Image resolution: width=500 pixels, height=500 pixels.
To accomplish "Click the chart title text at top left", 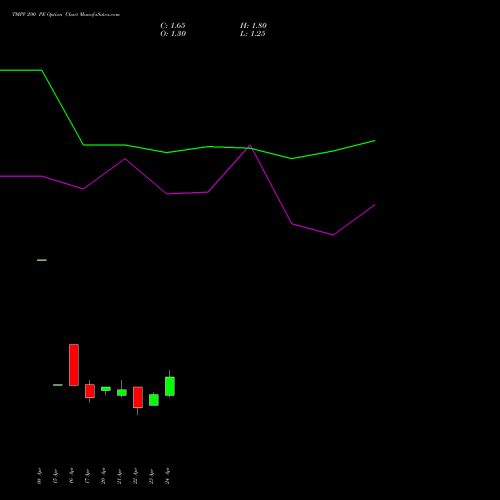I will click(x=66, y=15).
